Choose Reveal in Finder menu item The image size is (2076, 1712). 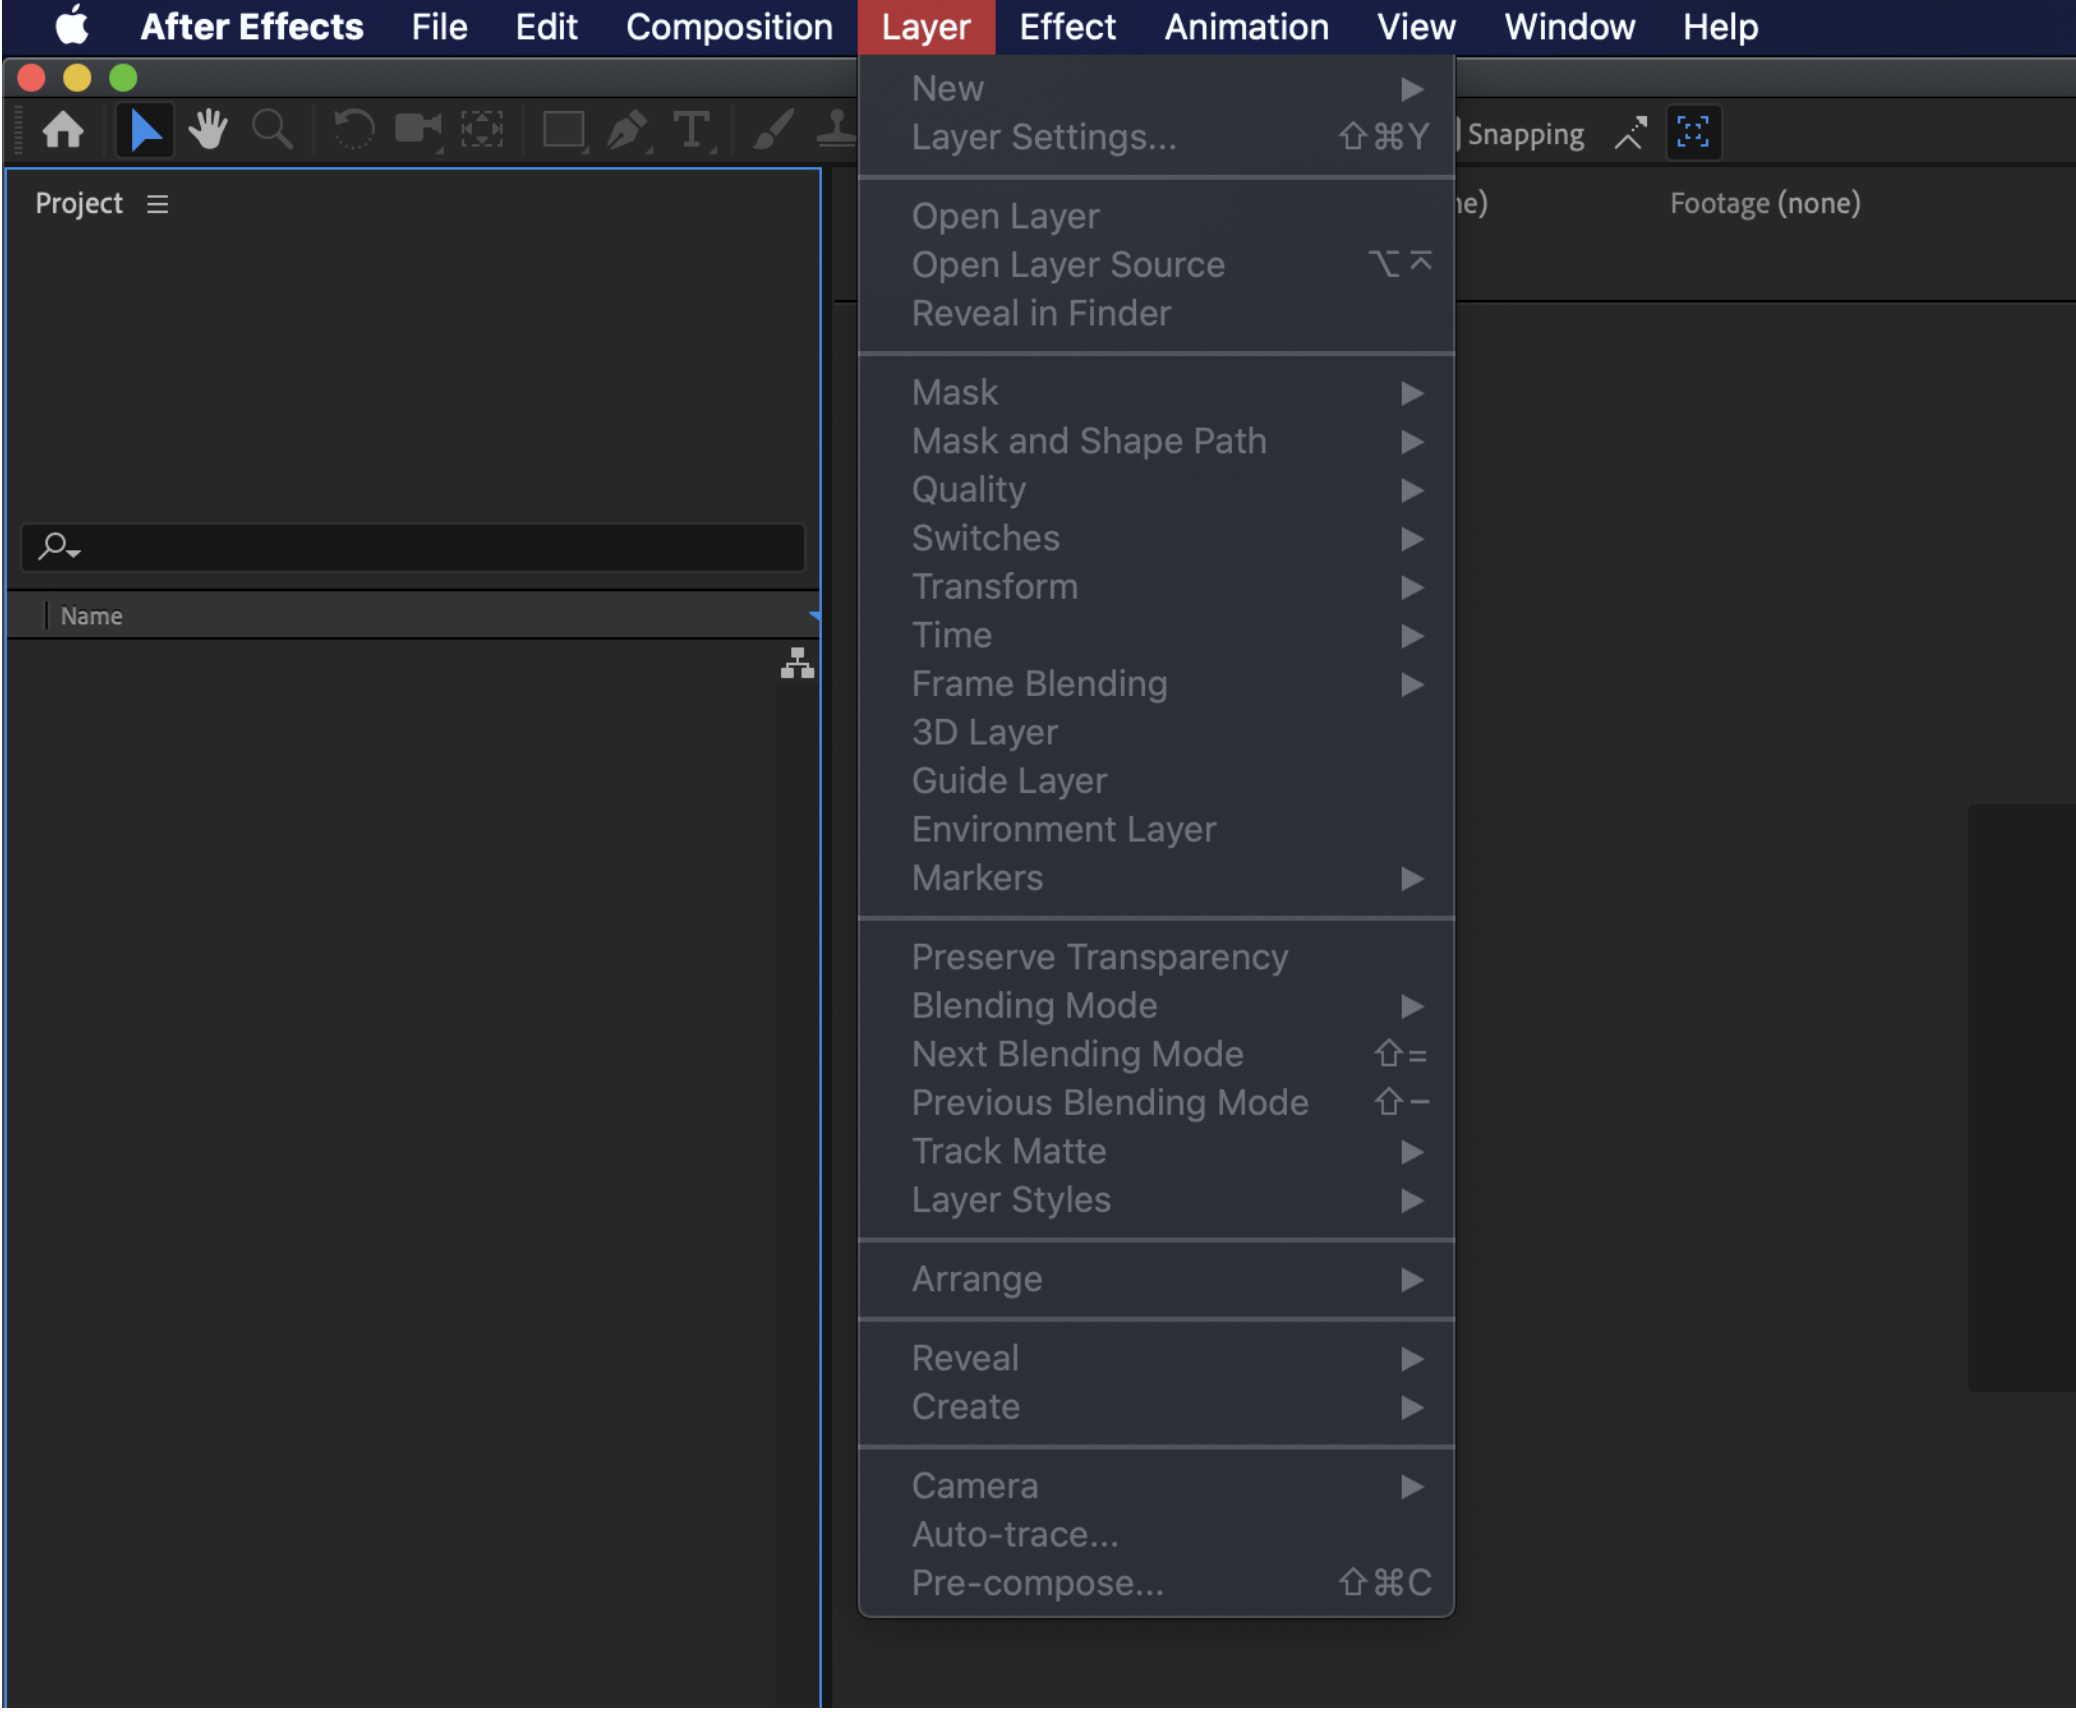1156,313
